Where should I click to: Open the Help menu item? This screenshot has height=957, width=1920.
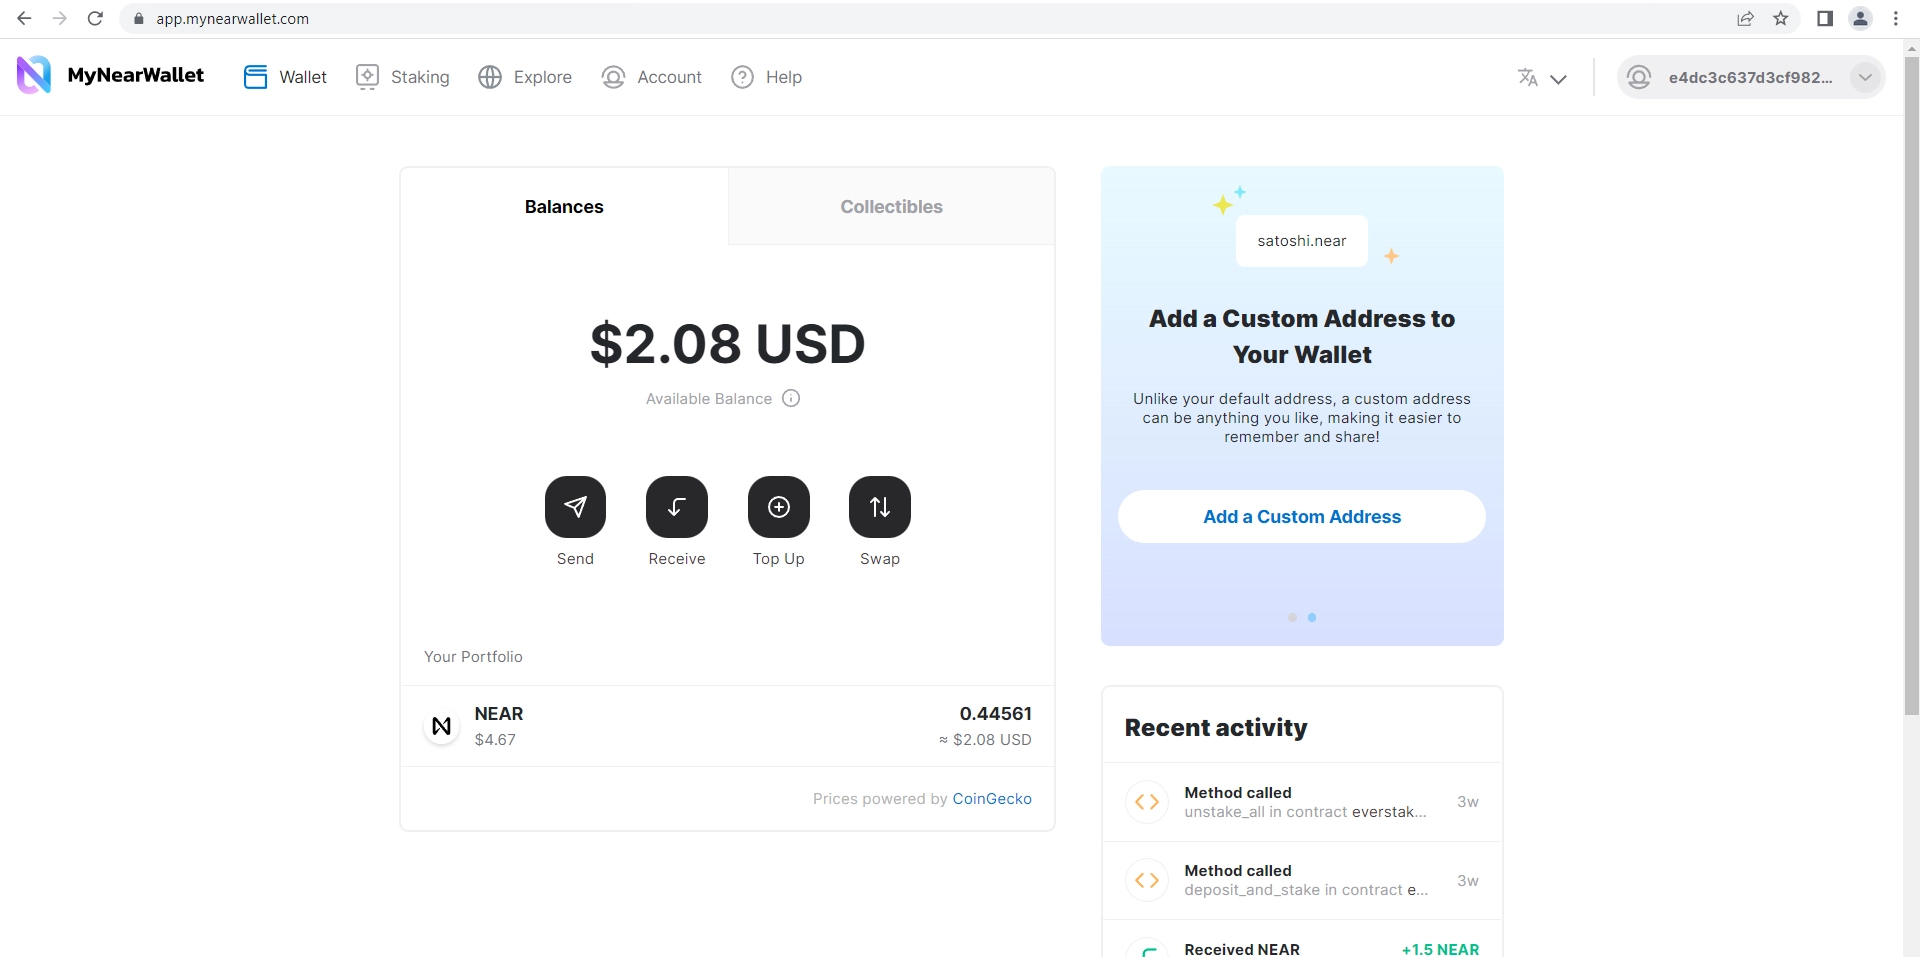point(767,77)
